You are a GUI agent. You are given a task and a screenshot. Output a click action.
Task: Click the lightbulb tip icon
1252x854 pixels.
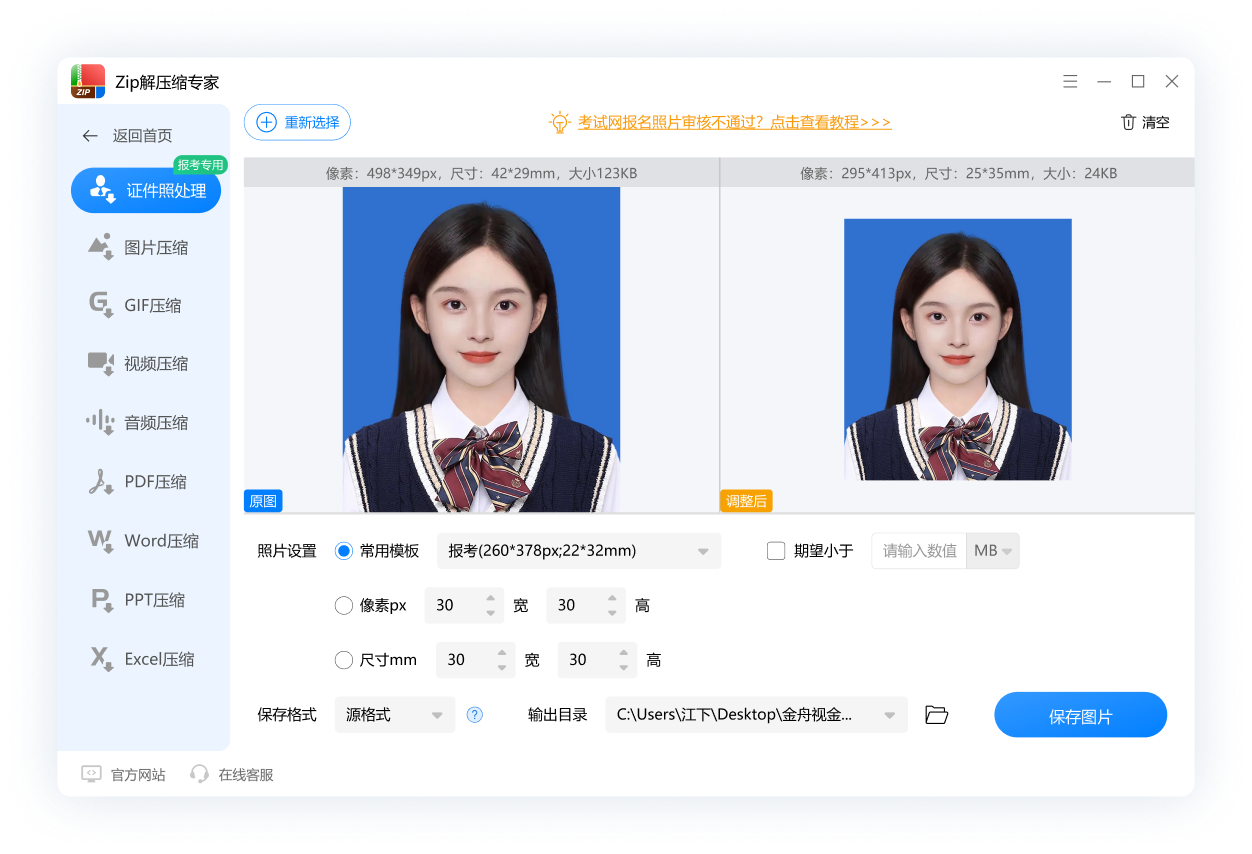coord(560,122)
